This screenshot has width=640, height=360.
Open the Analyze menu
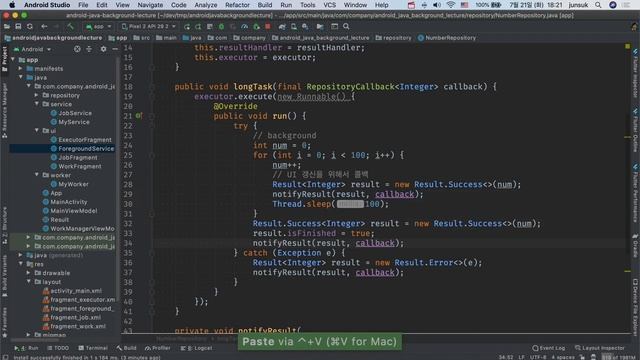pyautogui.click(x=206, y=5)
